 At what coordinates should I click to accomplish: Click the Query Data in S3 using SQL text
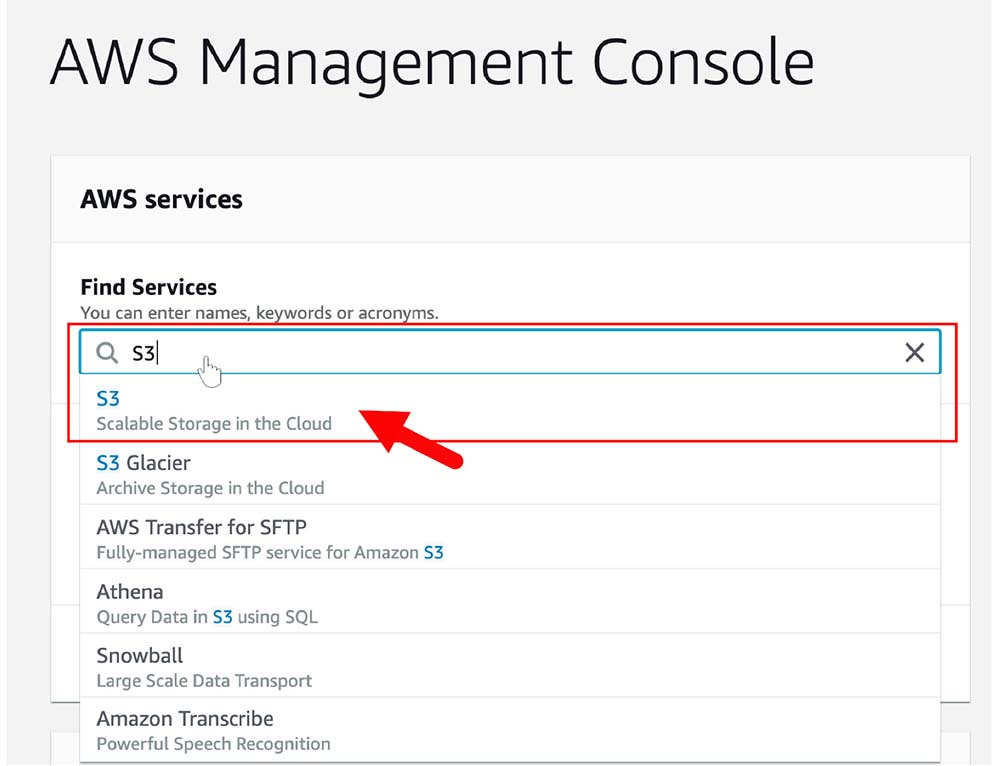(207, 617)
